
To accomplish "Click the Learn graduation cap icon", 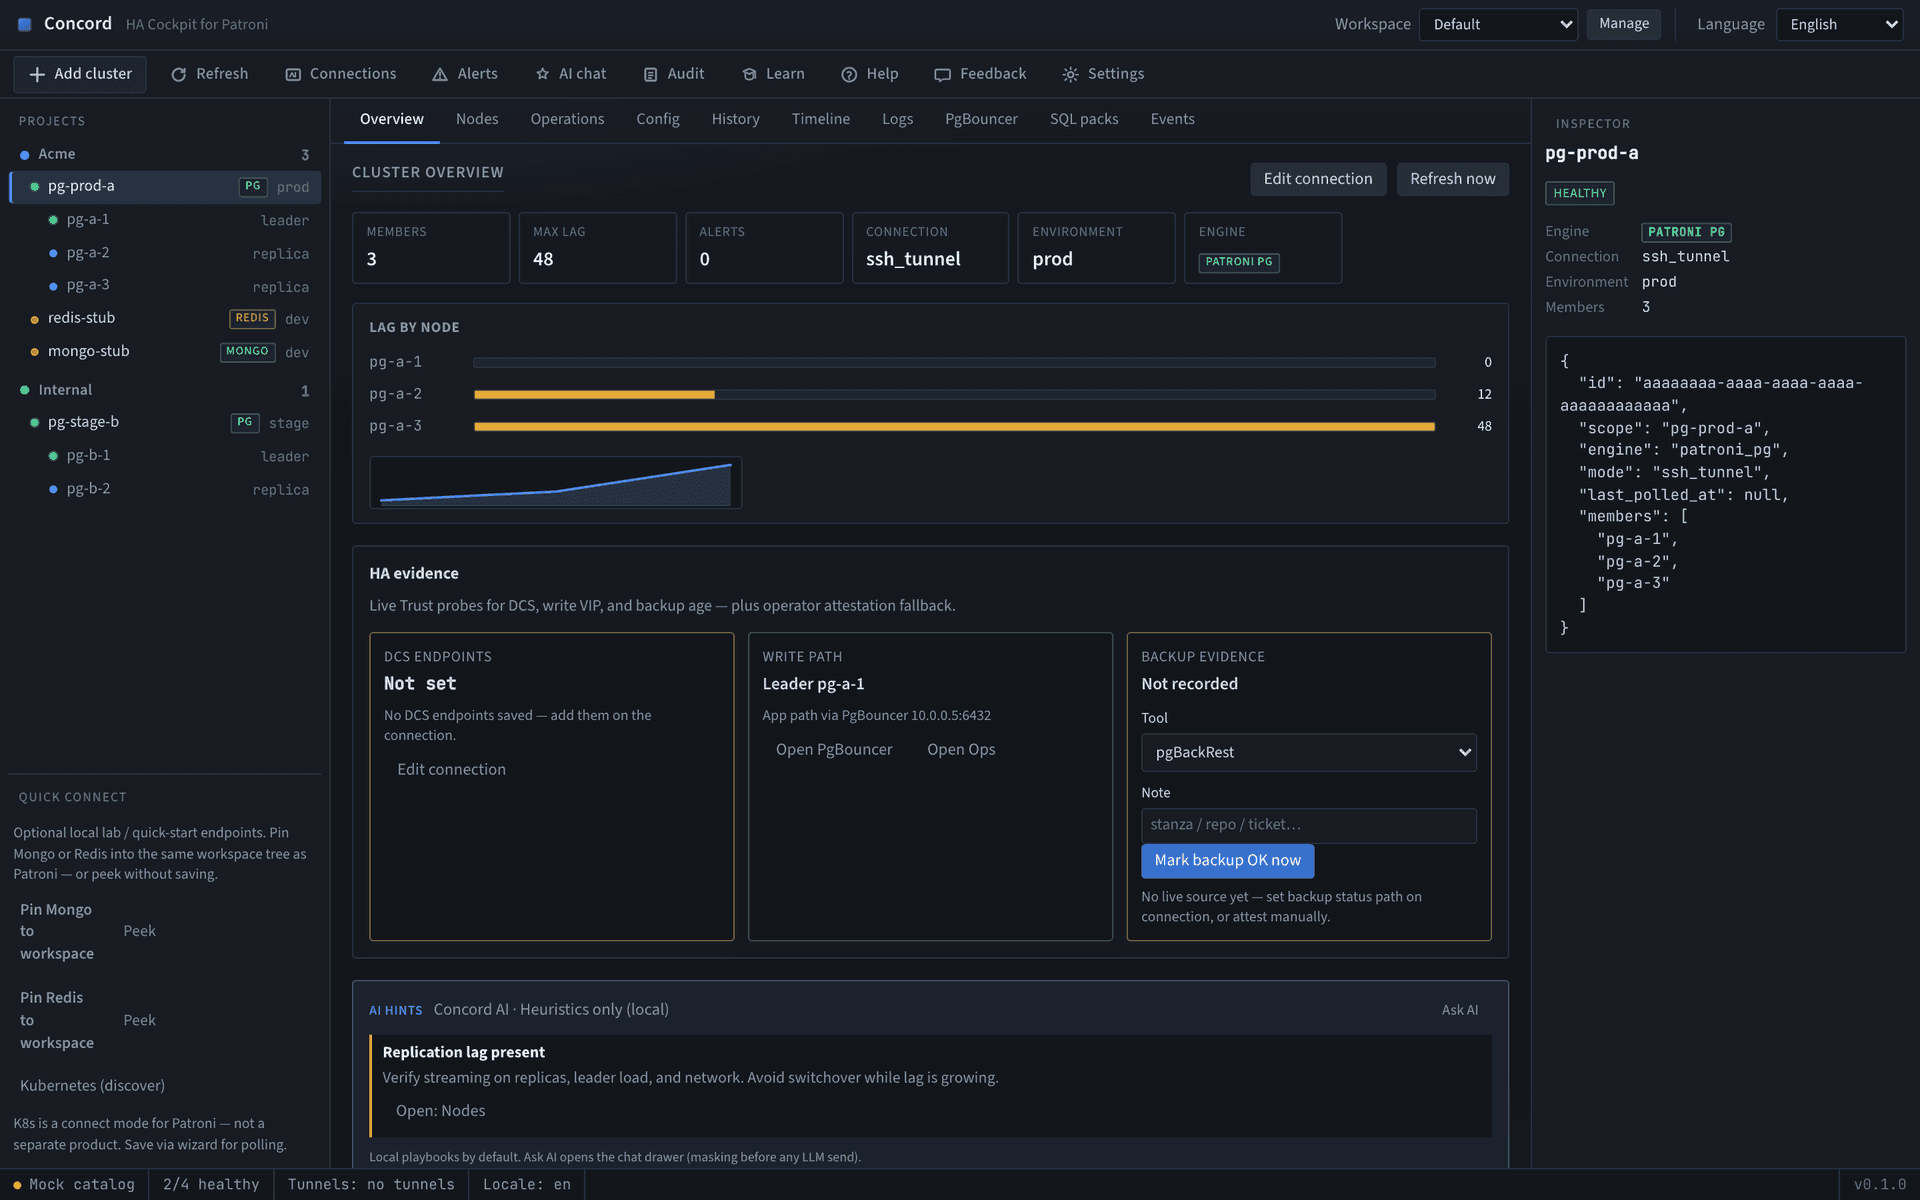I will pyautogui.click(x=749, y=74).
